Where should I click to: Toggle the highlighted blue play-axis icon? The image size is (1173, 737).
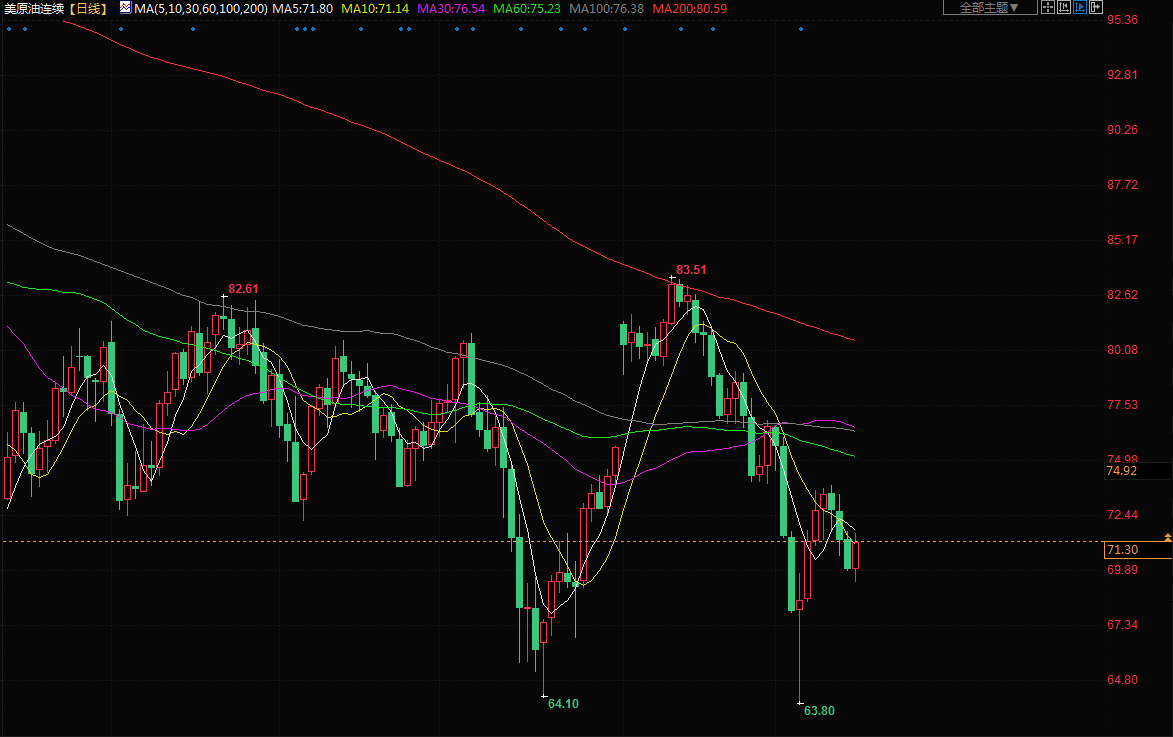click(1080, 7)
